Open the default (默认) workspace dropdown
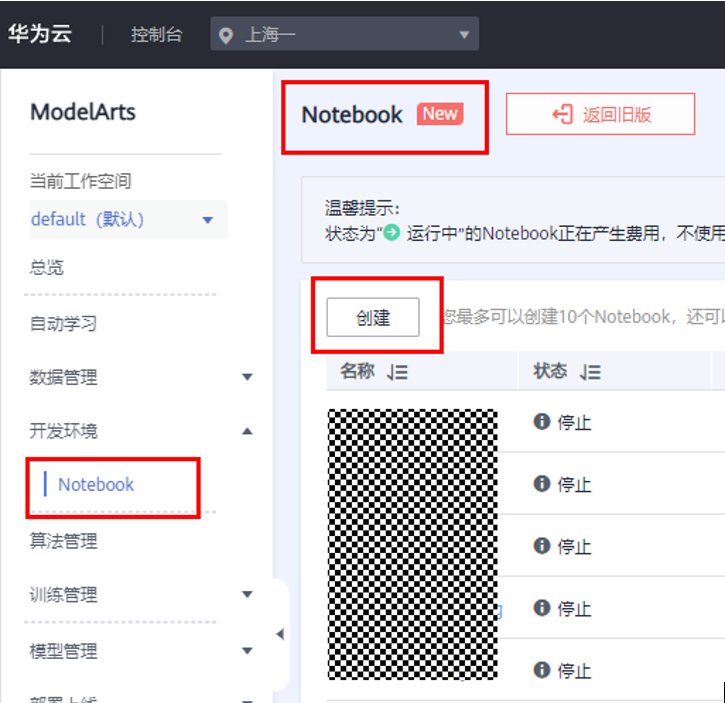The height and width of the screenshot is (703, 725). [128, 220]
